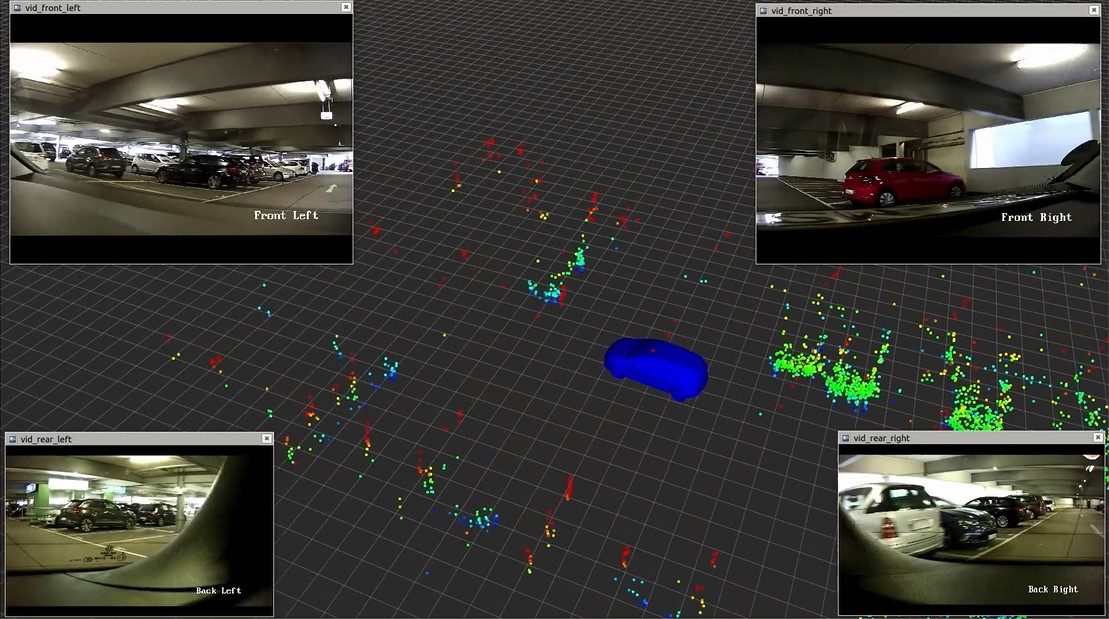Close the vid_front_right camera window

1092,11
